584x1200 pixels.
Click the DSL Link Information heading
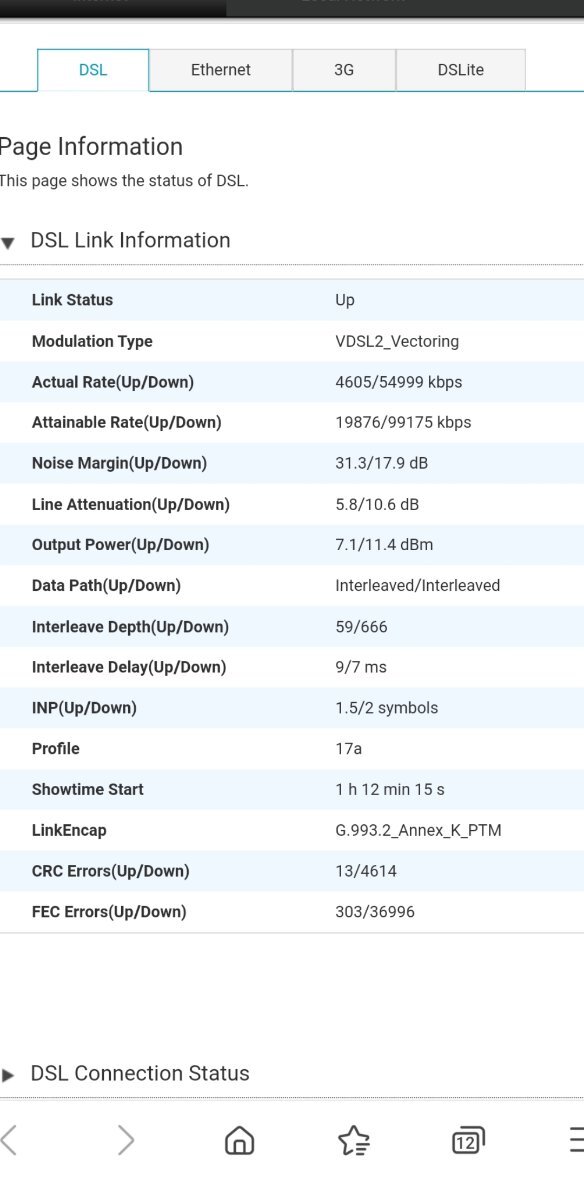click(x=131, y=240)
